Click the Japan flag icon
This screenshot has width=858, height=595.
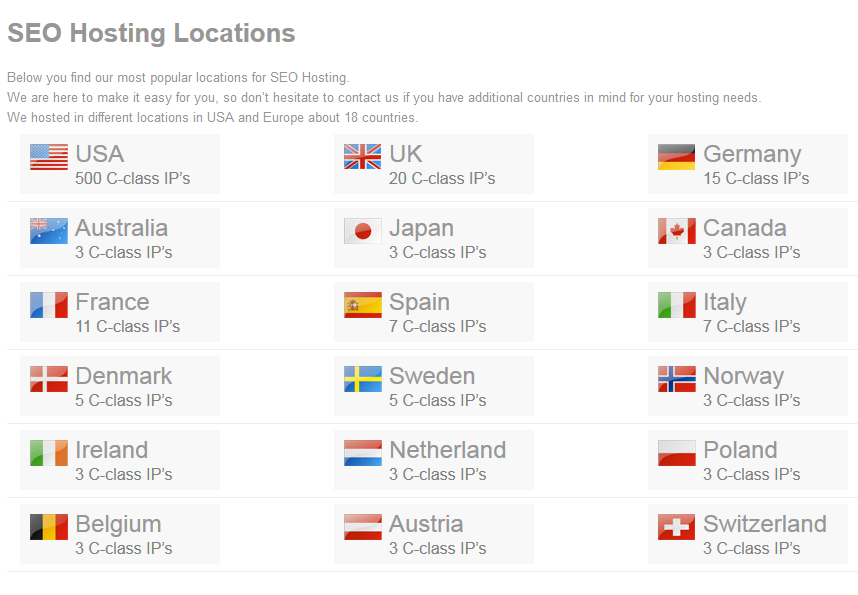tap(363, 231)
